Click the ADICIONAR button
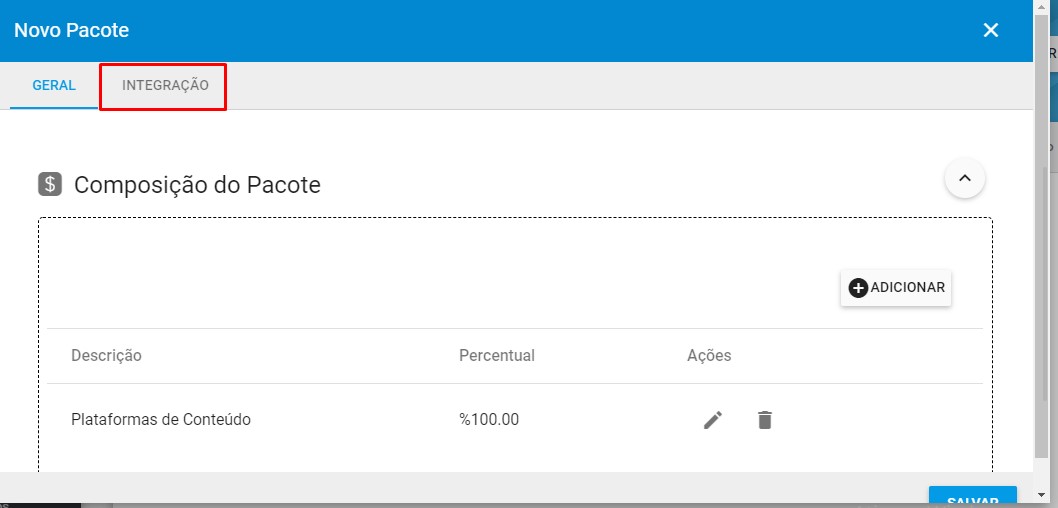1058x508 pixels. tap(896, 288)
